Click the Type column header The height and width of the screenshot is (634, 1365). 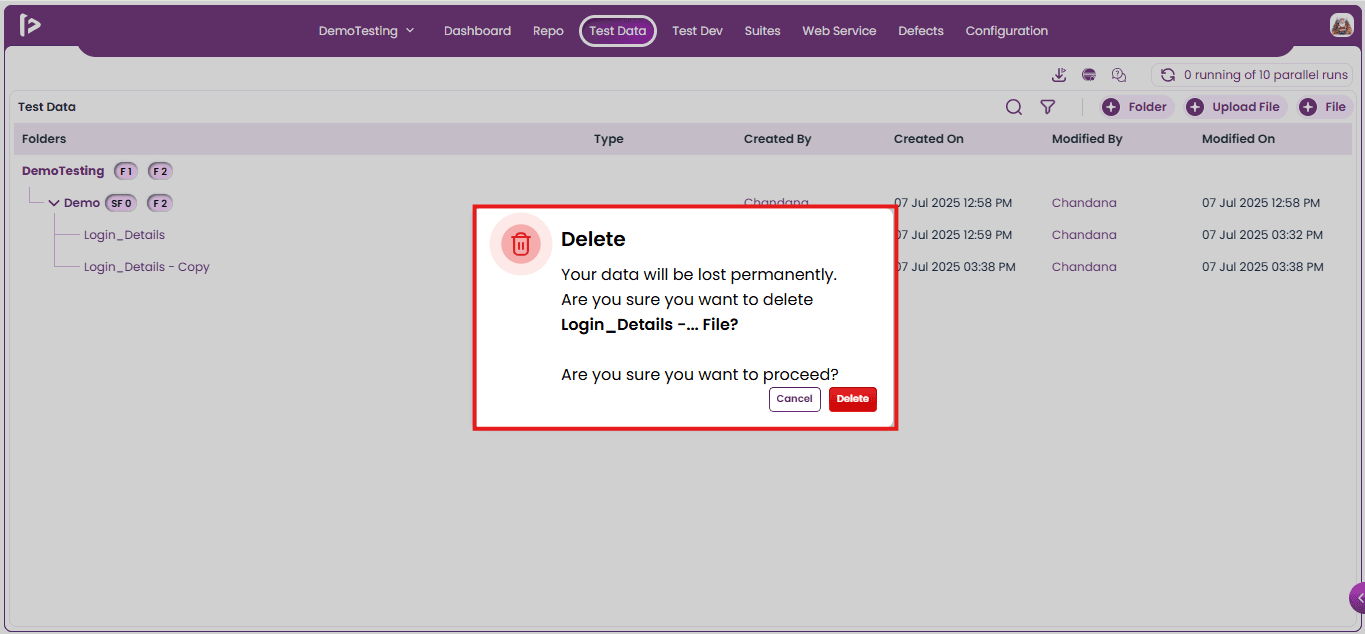[608, 139]
